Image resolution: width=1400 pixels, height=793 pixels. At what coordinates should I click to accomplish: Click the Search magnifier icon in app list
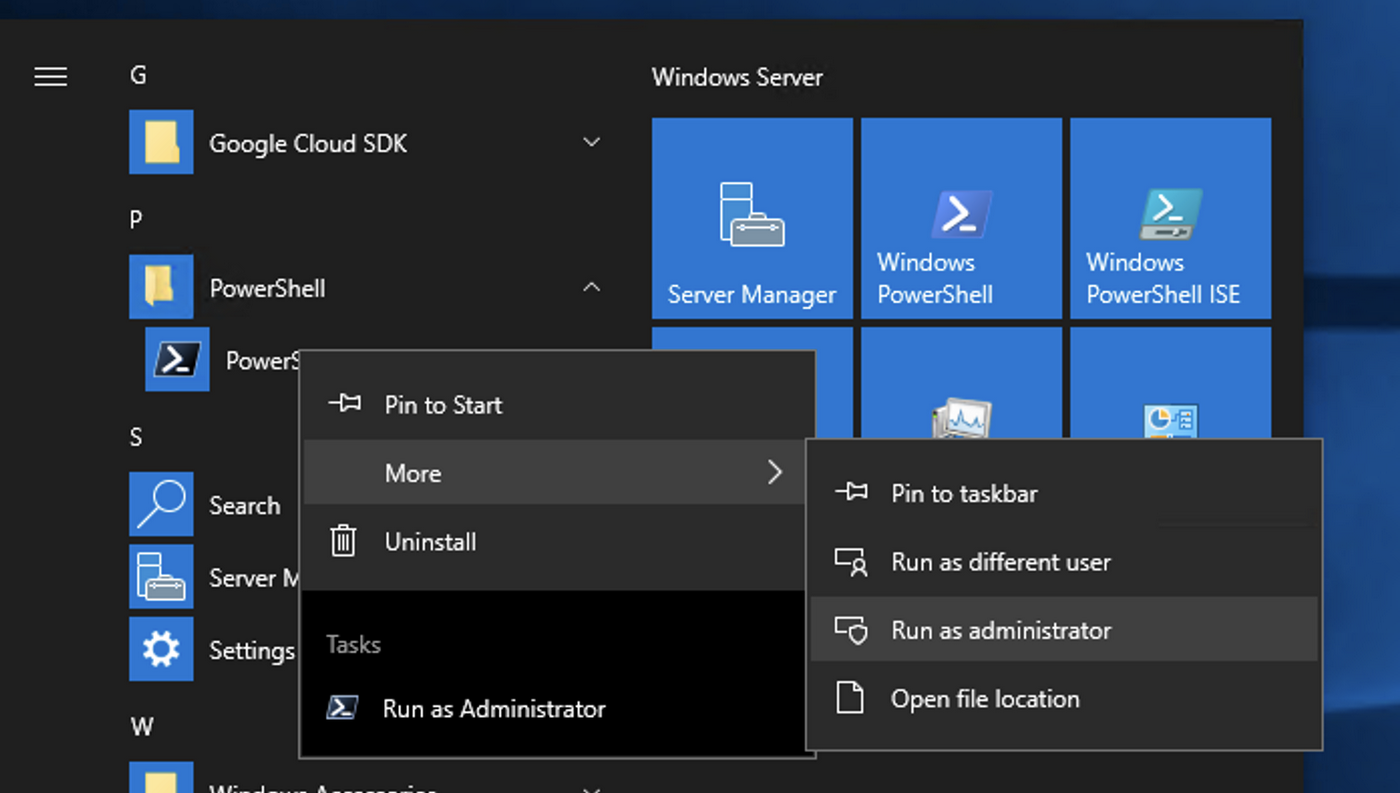tap(161, 504)
